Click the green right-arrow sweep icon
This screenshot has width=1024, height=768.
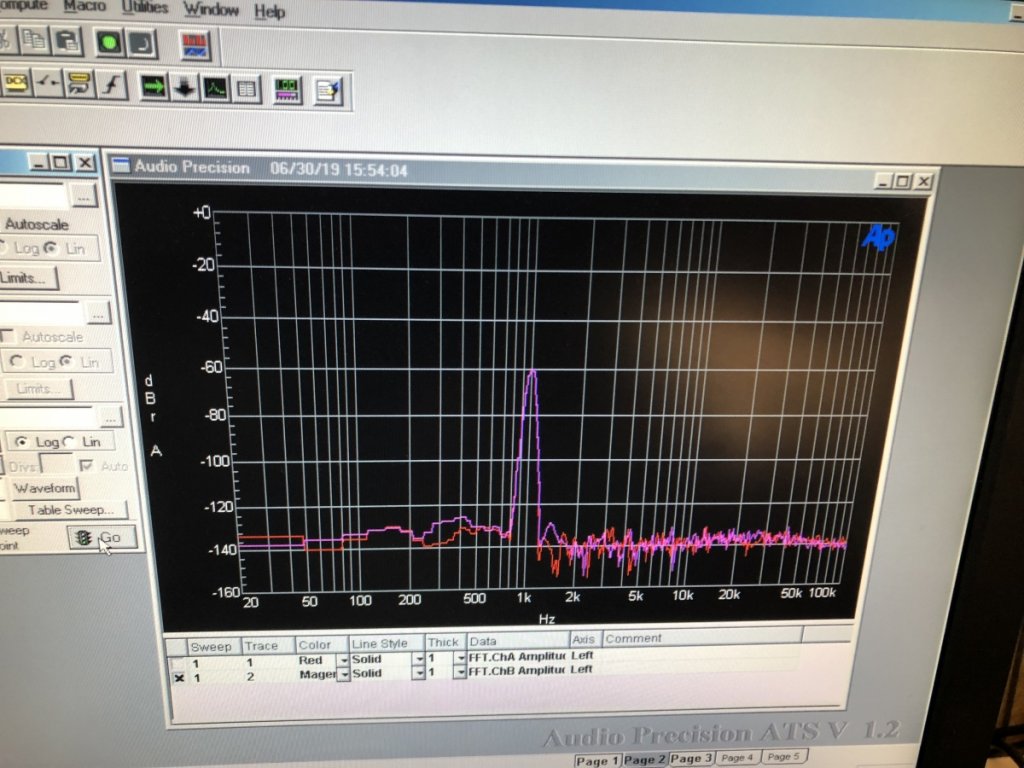(153, 87)
